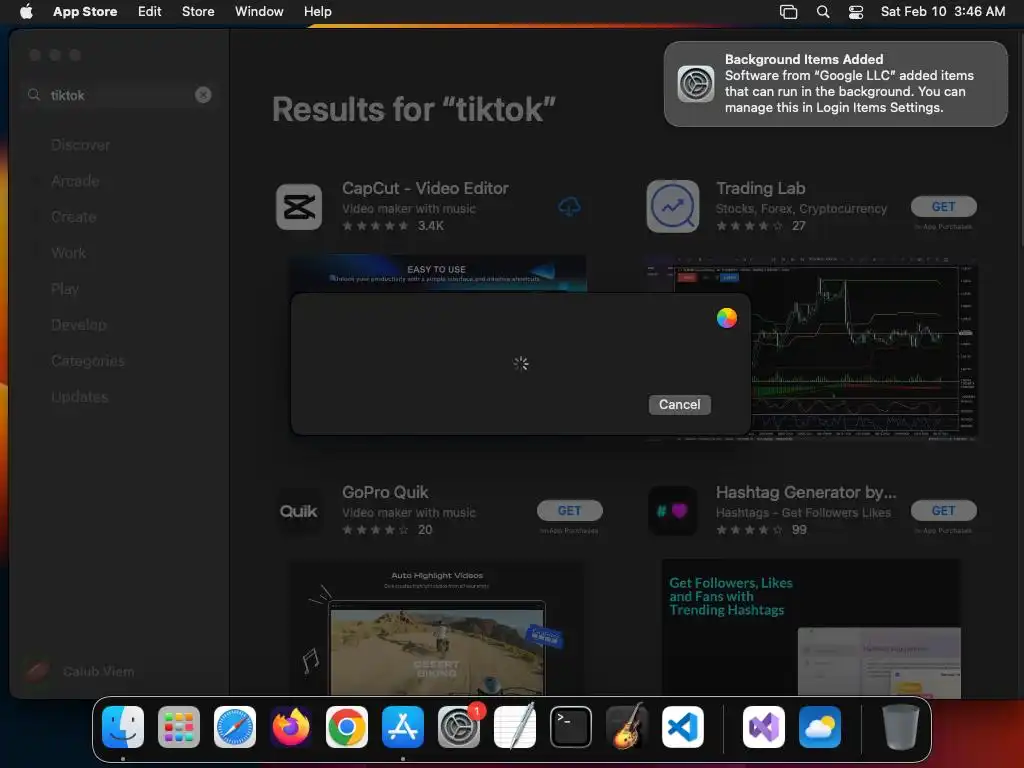Click the Game Center colorful icon in dialog
1024x768 pixels.
(726, 318)
